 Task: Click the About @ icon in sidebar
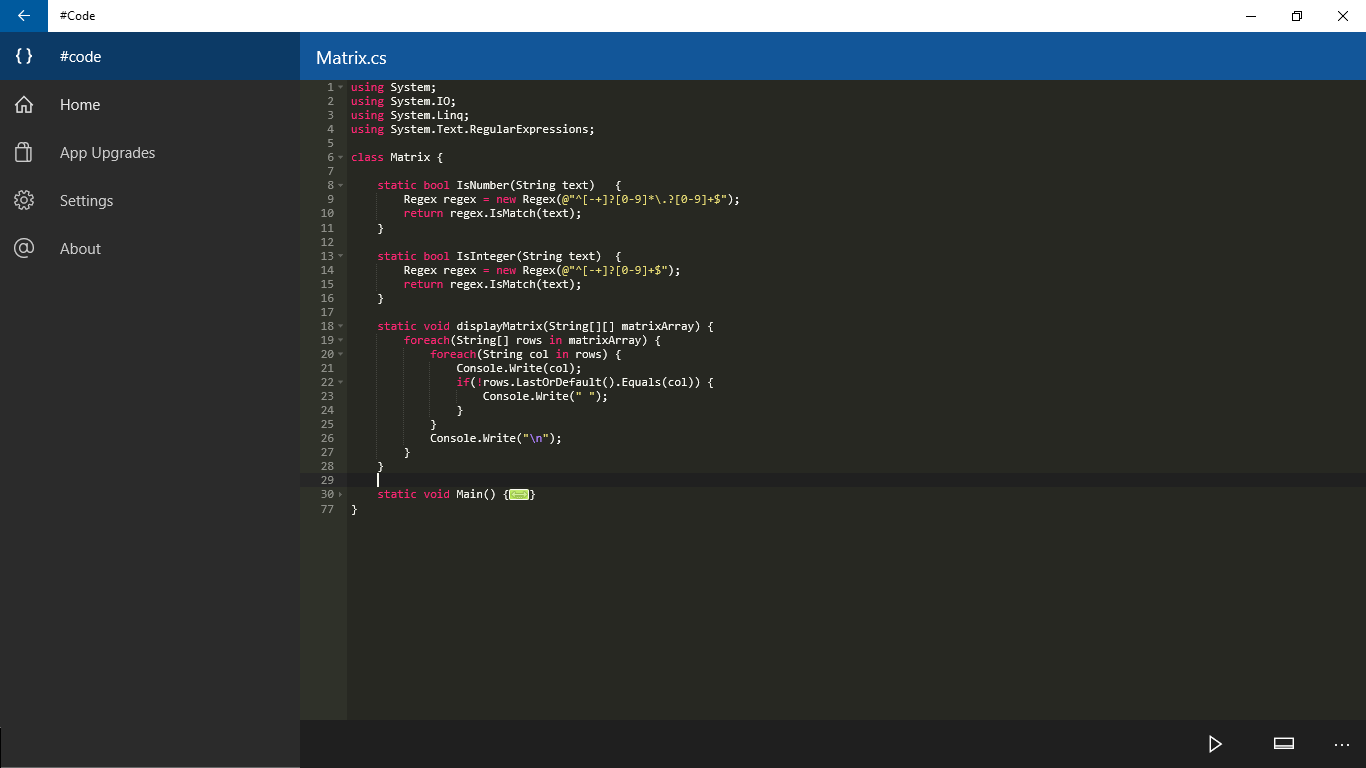coord(24,248)
